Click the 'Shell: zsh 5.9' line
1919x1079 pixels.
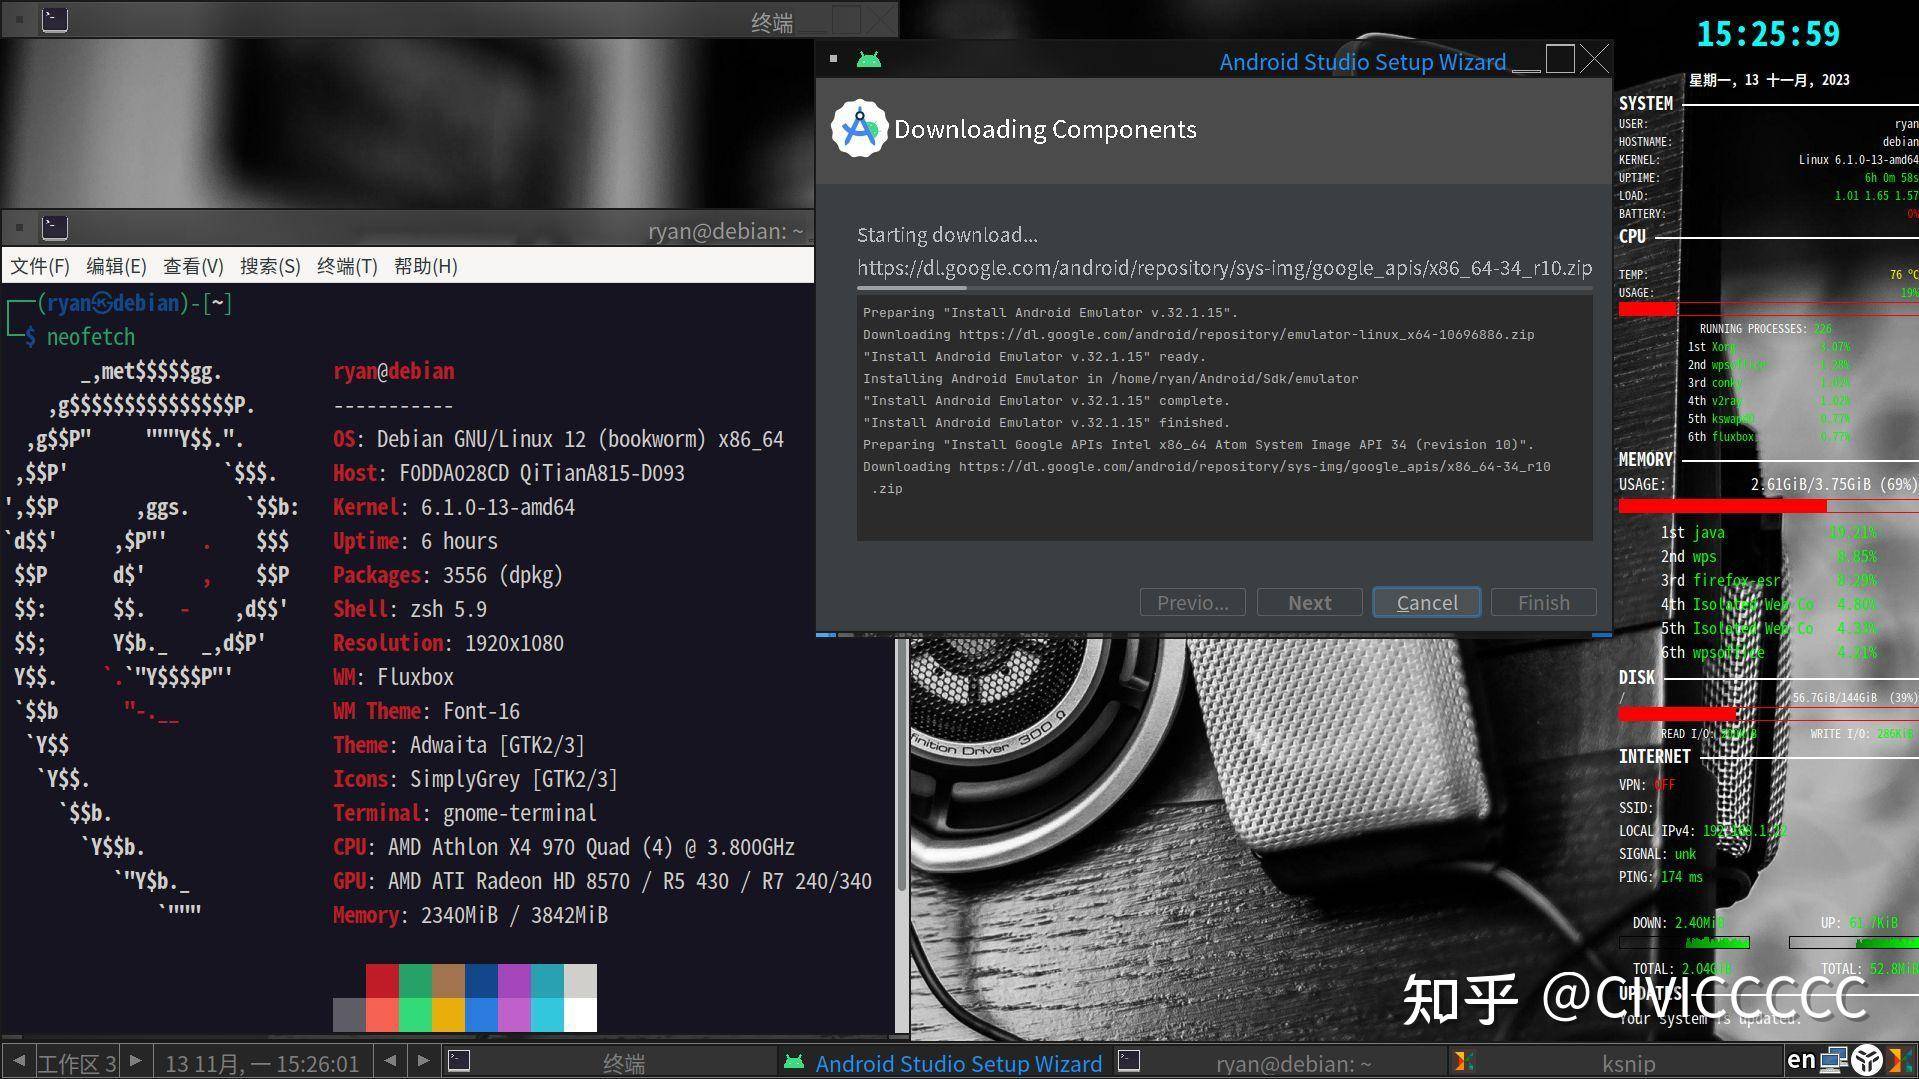click(x=410, y=609)
